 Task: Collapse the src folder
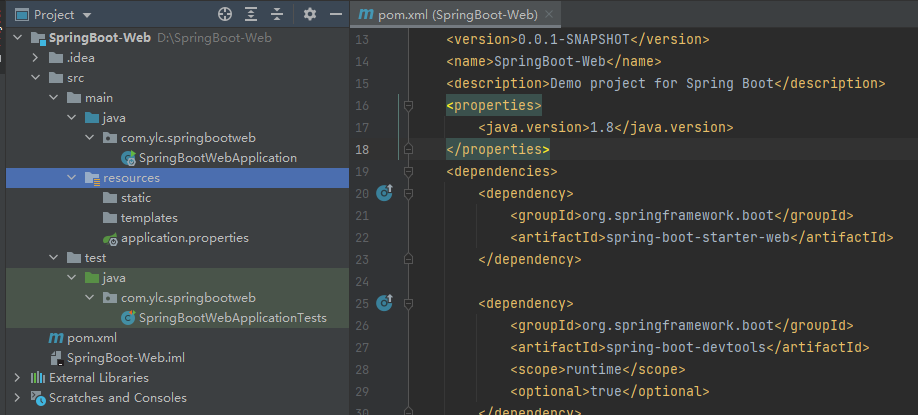point(35,78)
